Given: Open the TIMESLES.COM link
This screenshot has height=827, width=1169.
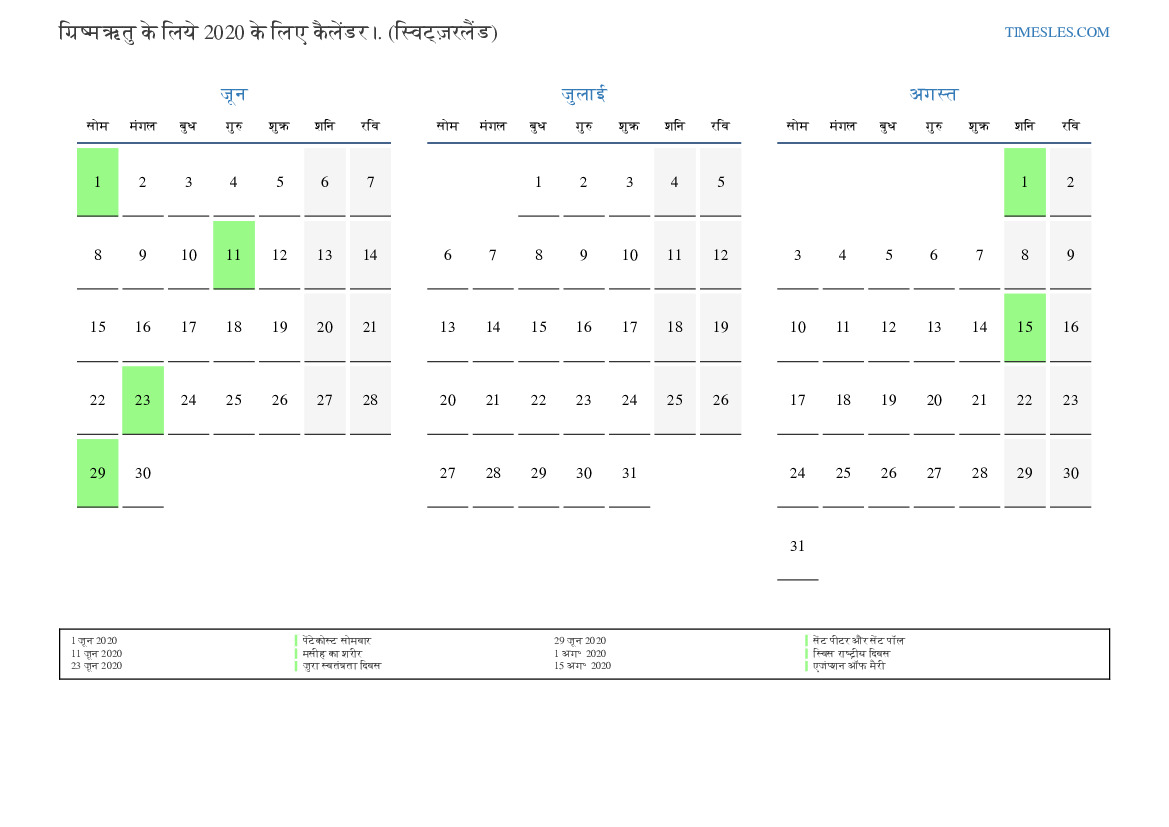Looking at the screenshot, I should [1056, 32].
